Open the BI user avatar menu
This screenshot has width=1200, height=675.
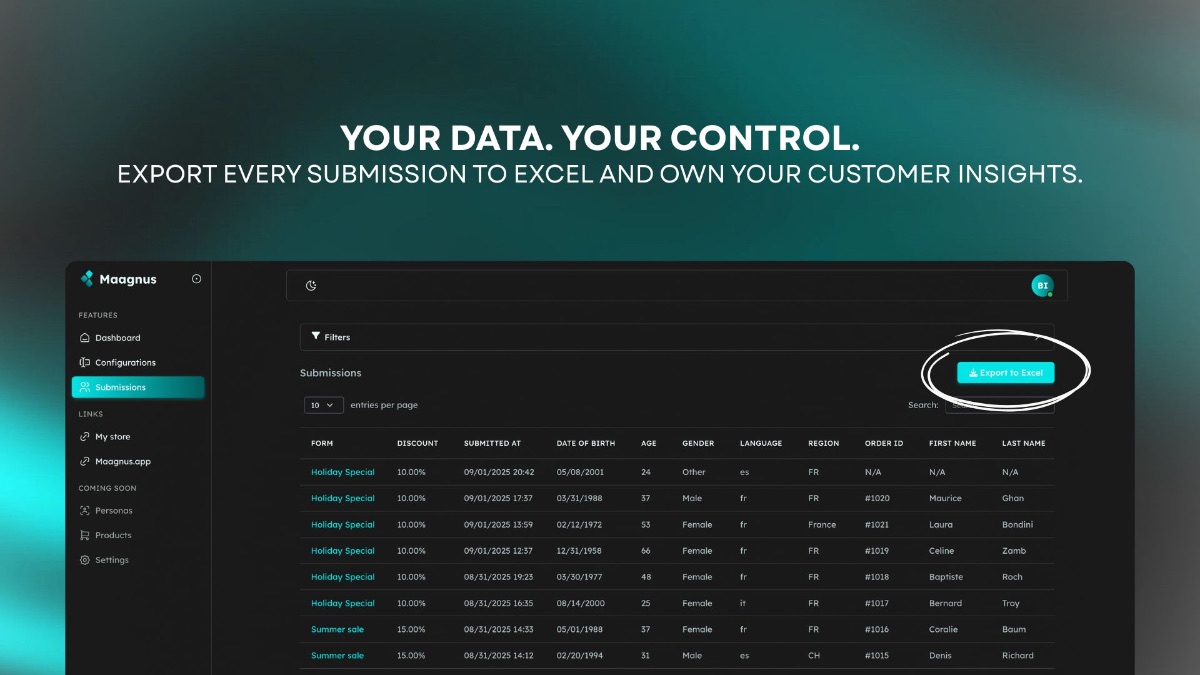(1042, 286)
